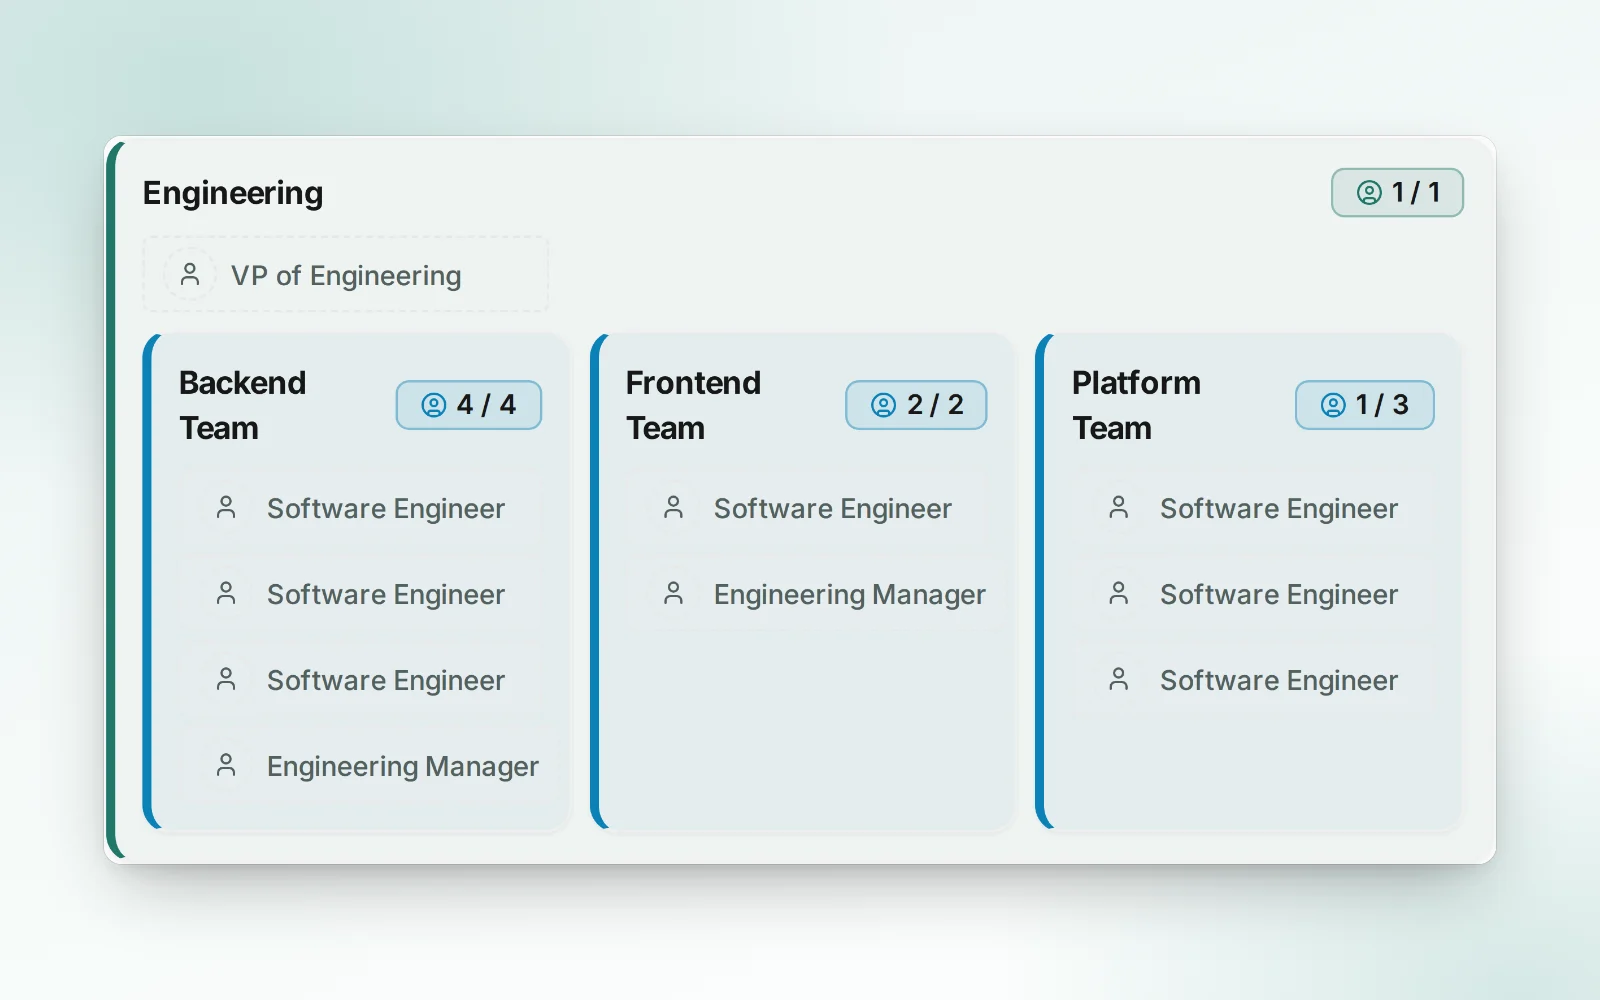Screen dimensions: 1600x1000
Task: Click the Backend Team heading
Action: [x=243, y=405]
